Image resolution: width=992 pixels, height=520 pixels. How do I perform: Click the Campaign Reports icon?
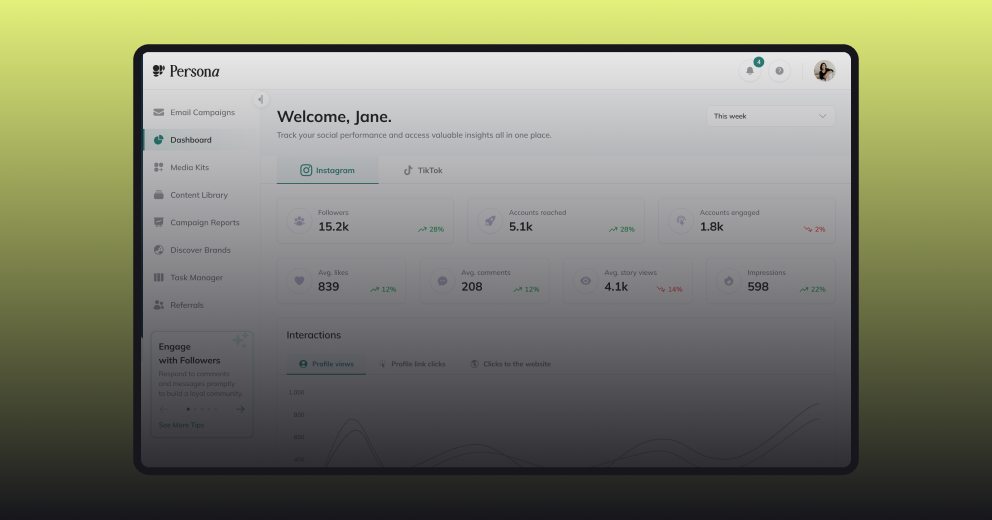coord(159,223)
